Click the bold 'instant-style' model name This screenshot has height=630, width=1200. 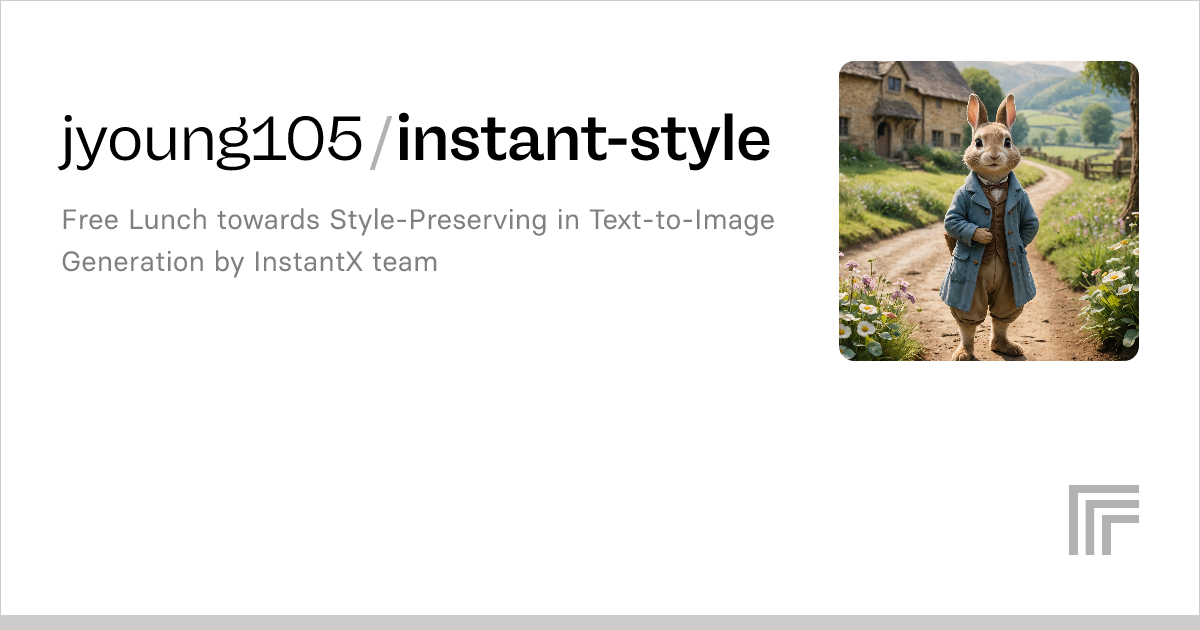coord(582,139)
